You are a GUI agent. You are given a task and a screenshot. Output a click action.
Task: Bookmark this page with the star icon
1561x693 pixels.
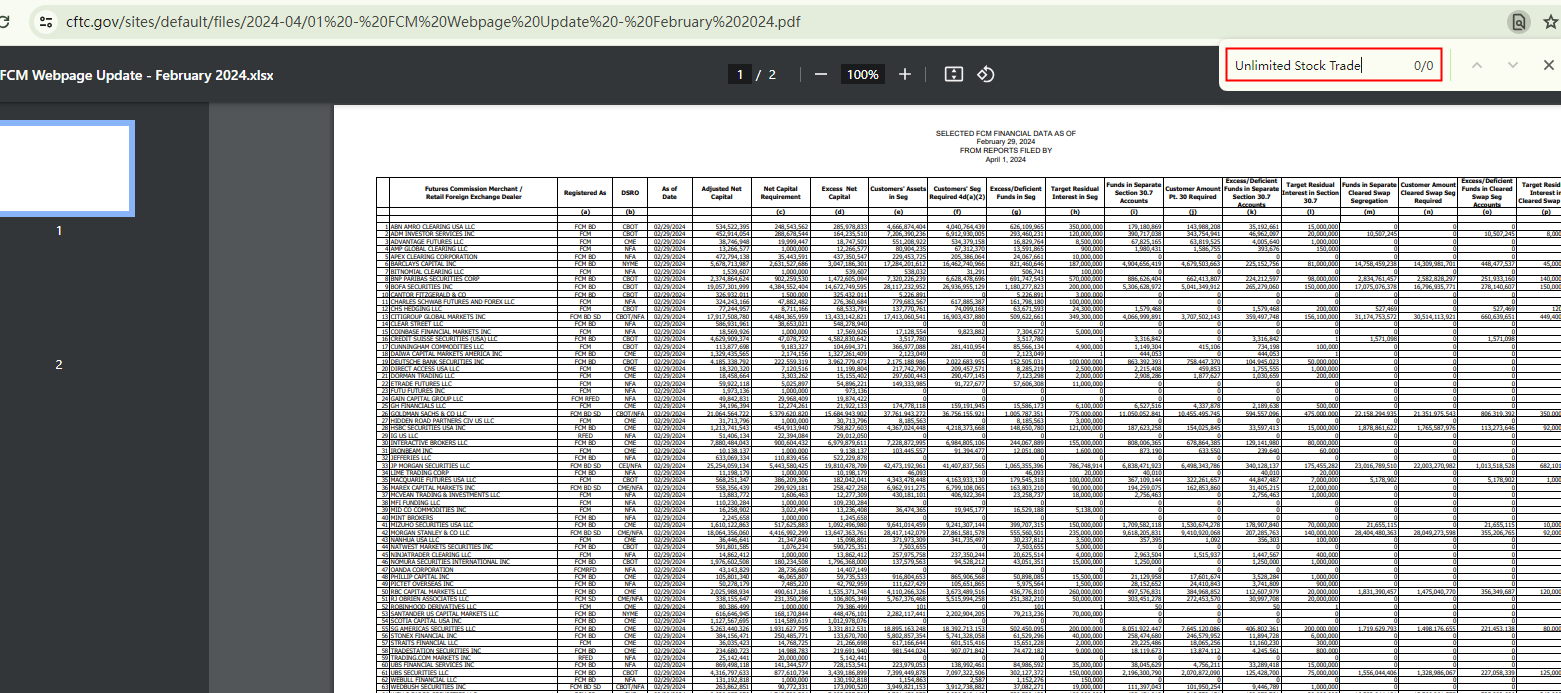coord(1550,21)
